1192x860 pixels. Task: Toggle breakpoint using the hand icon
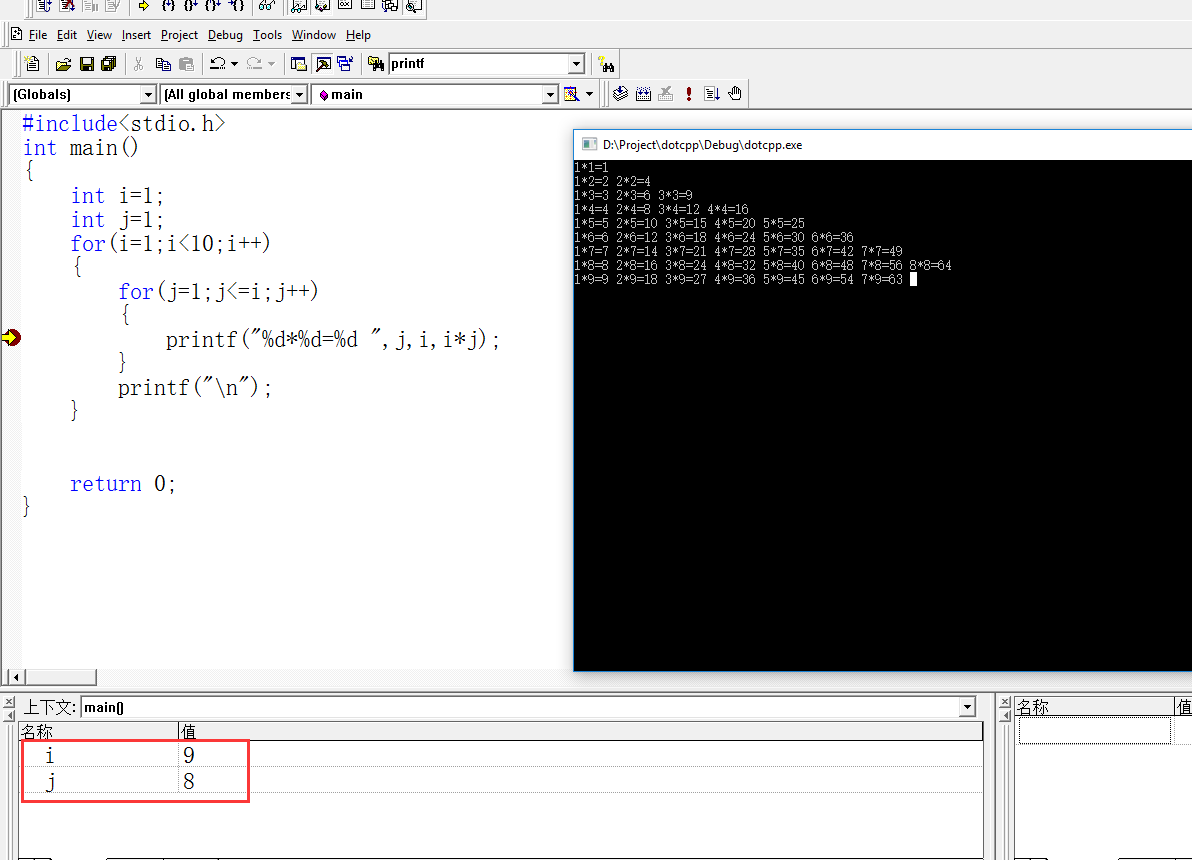pyautogui.click(x=735, y=94)
